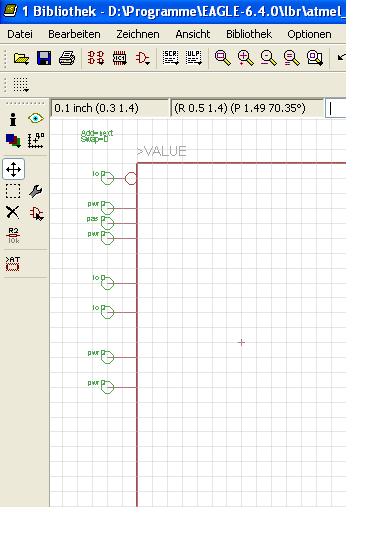Open the Bibliothek menu

(x=249, y=34)
